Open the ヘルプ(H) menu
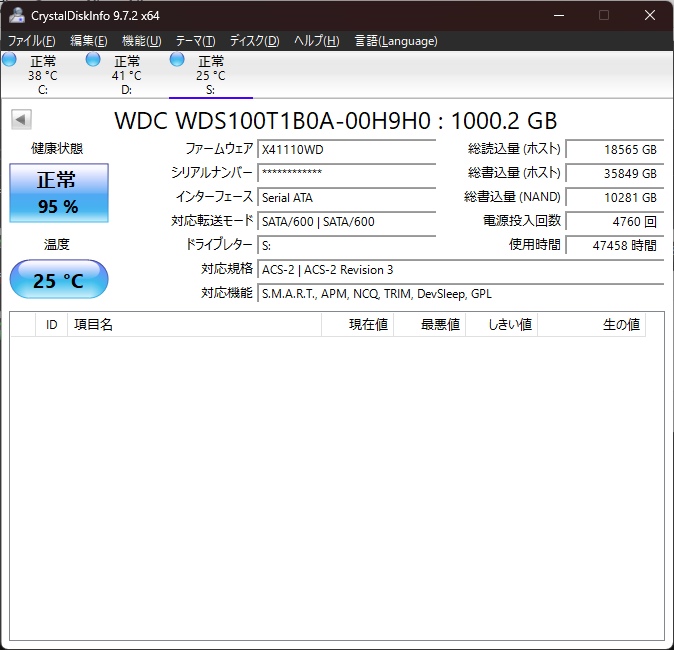The image size is (674, 650). [316, 41]
